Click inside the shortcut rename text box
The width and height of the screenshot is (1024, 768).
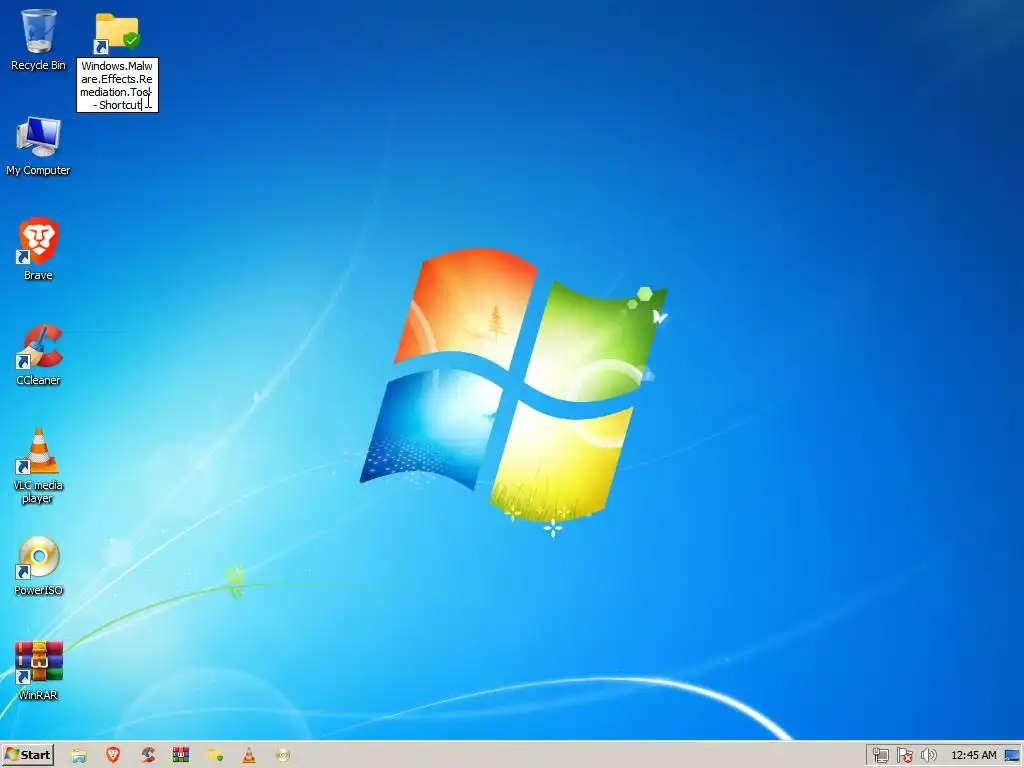tap(118, 85)
